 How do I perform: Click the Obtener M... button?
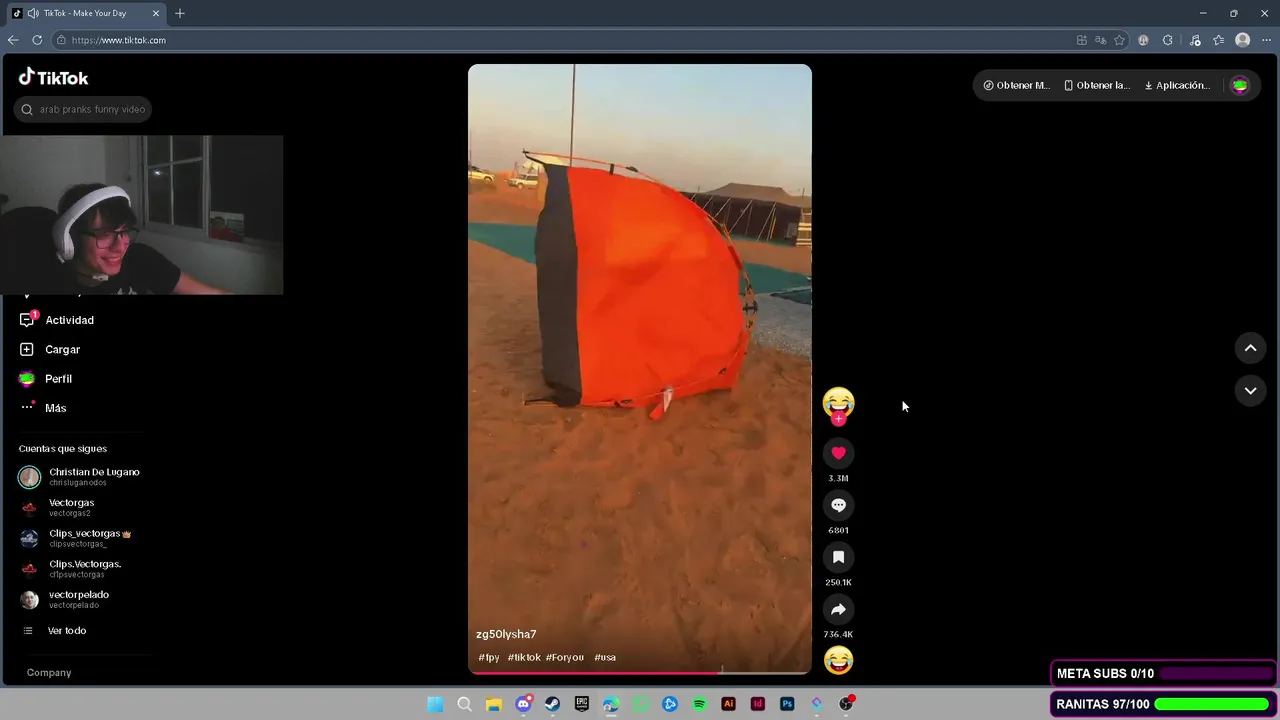1016,85
